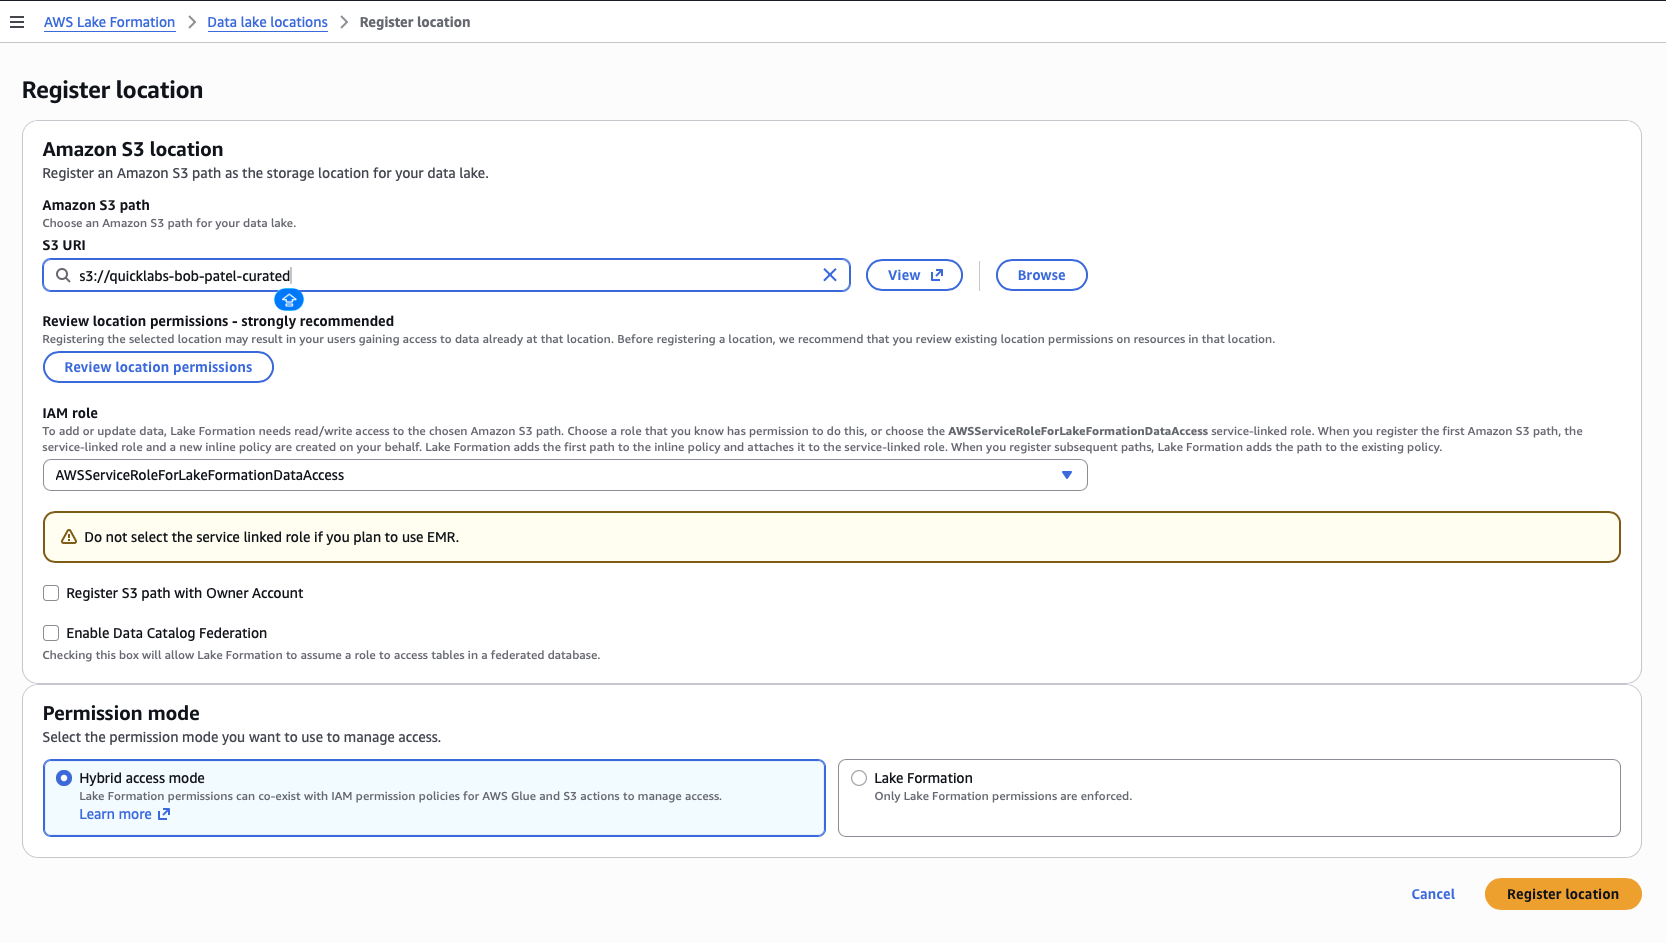Enable Register S3 path with Owner Account
Viewport: 1666px width, 943px height.
coord(51,593)
